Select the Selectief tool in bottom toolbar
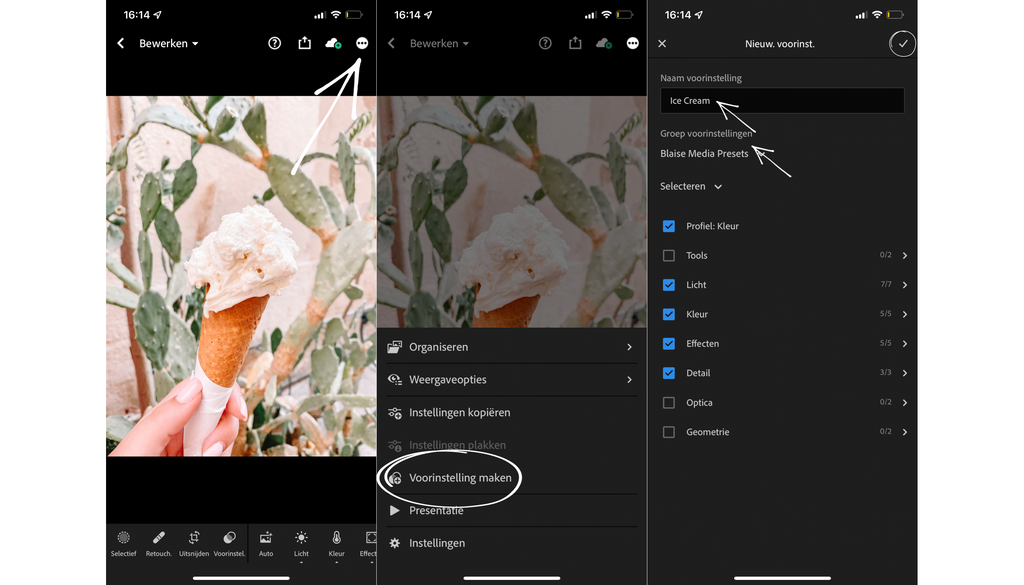Screen dimensions: 1024x585 [x=123, y=541]
